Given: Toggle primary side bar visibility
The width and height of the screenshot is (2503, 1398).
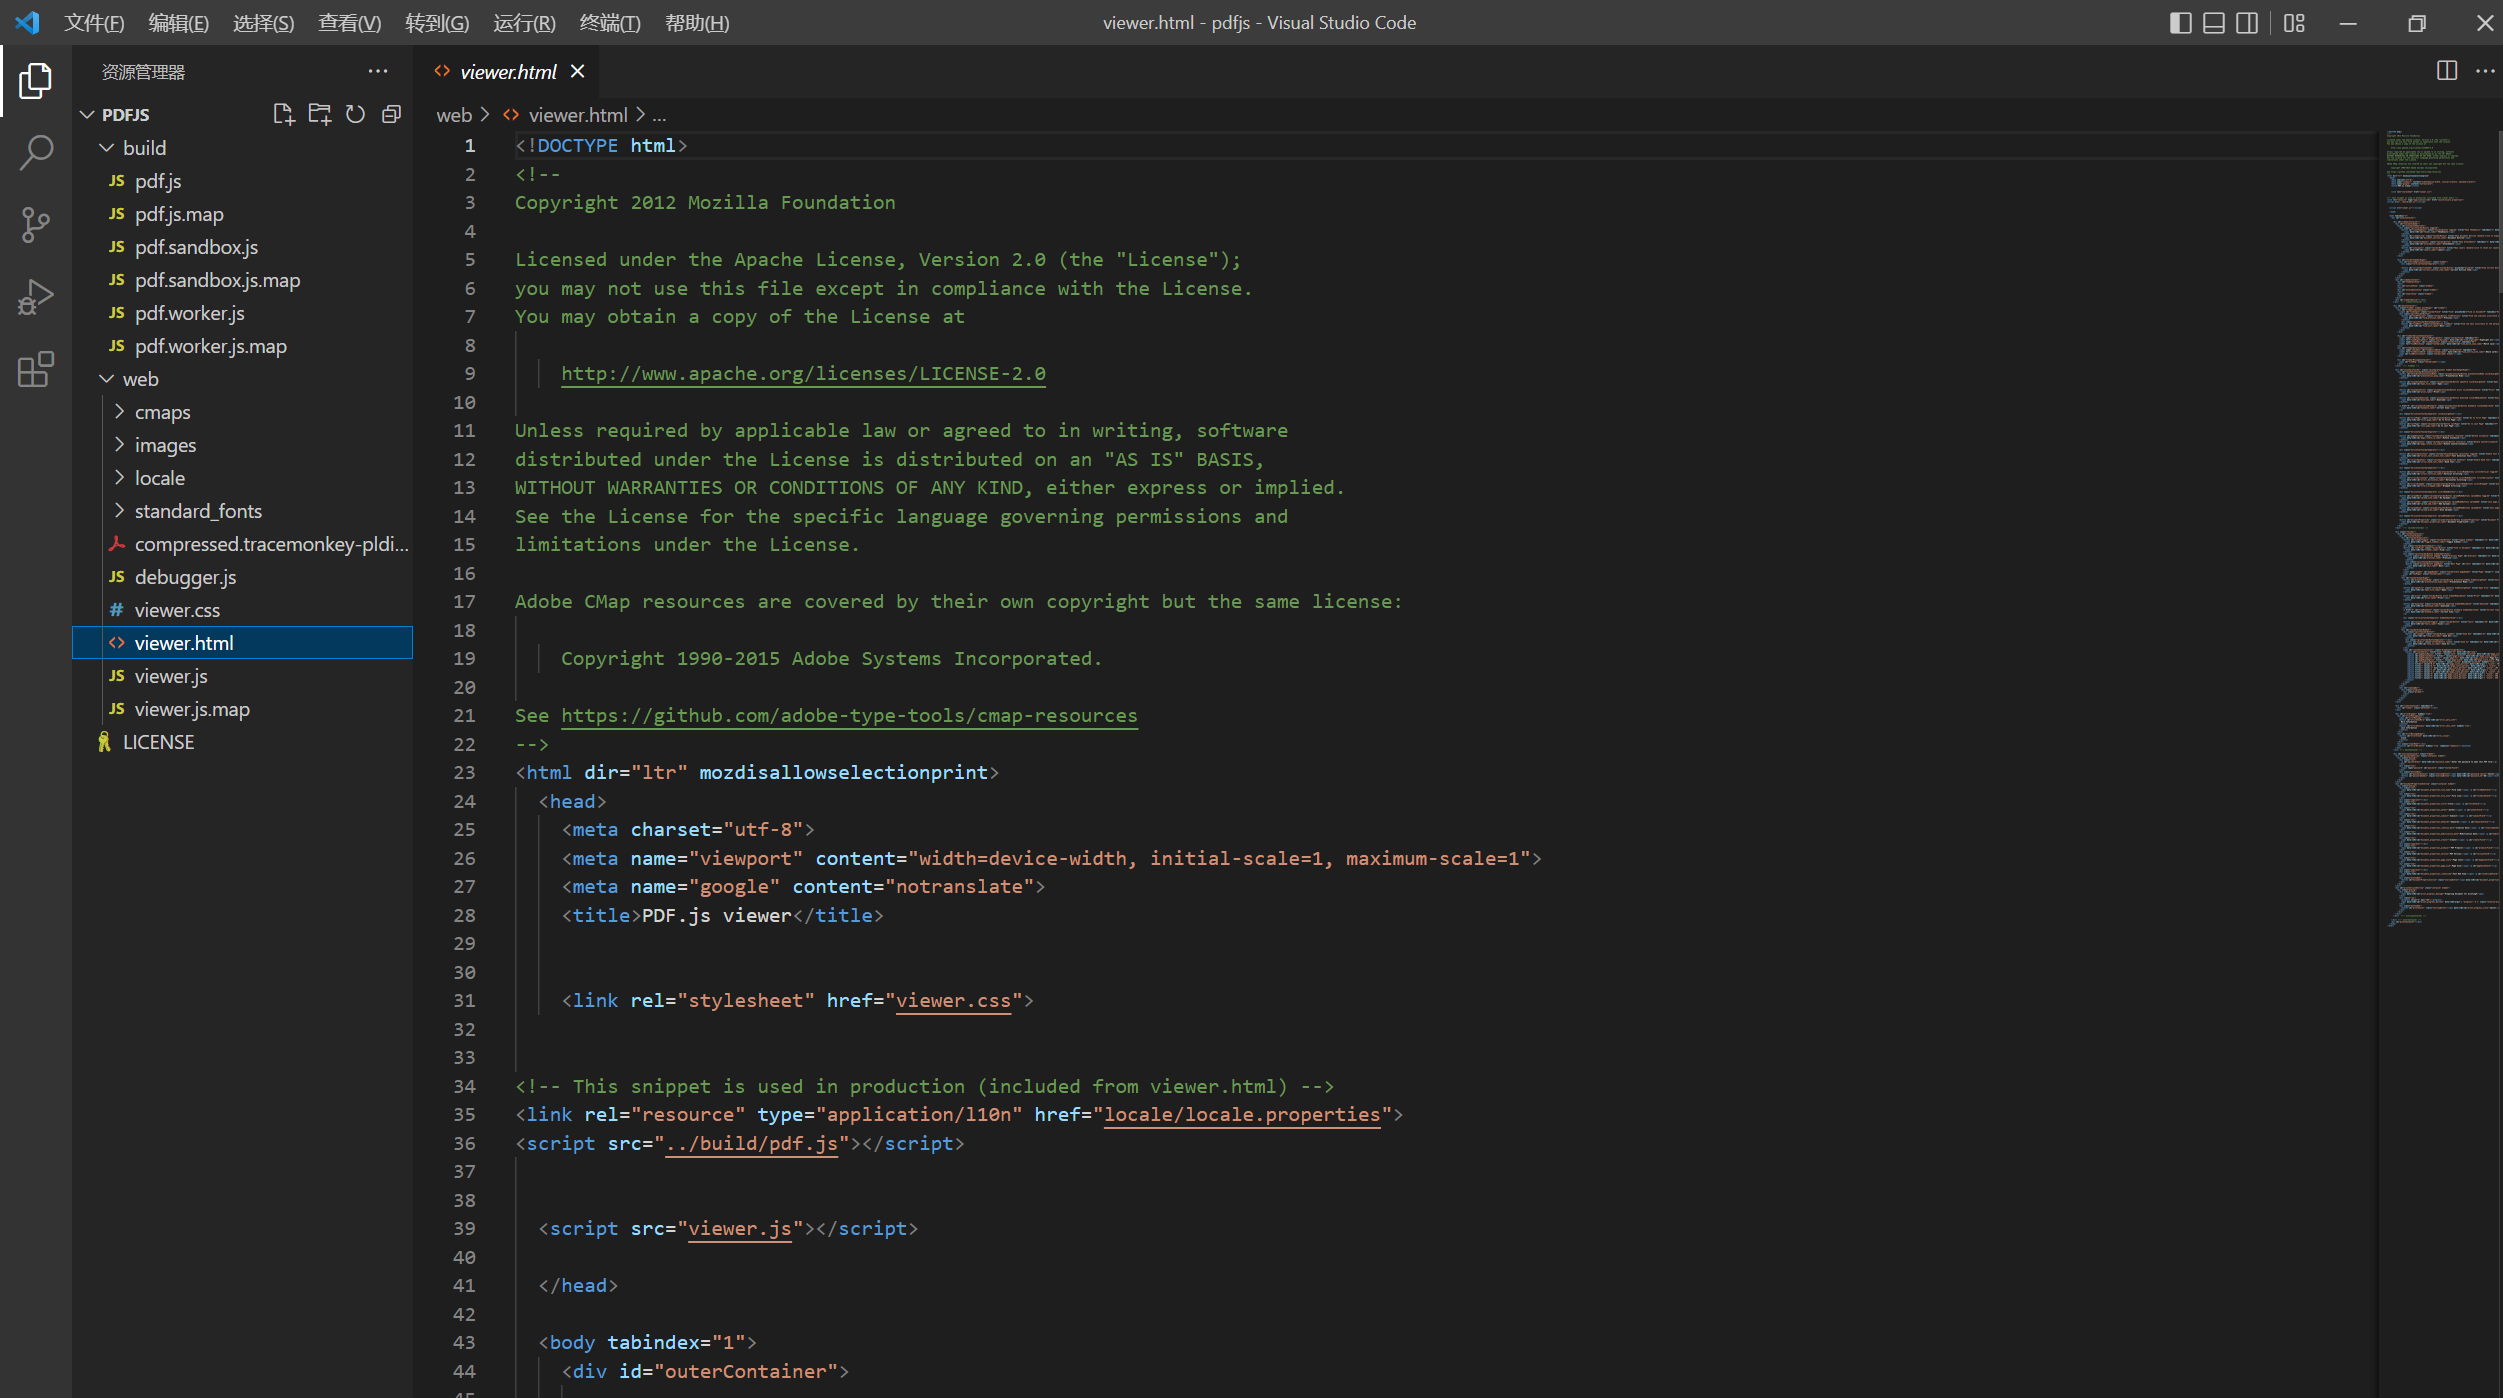Looking at the screenshot, I should [x=2181, y=23].
